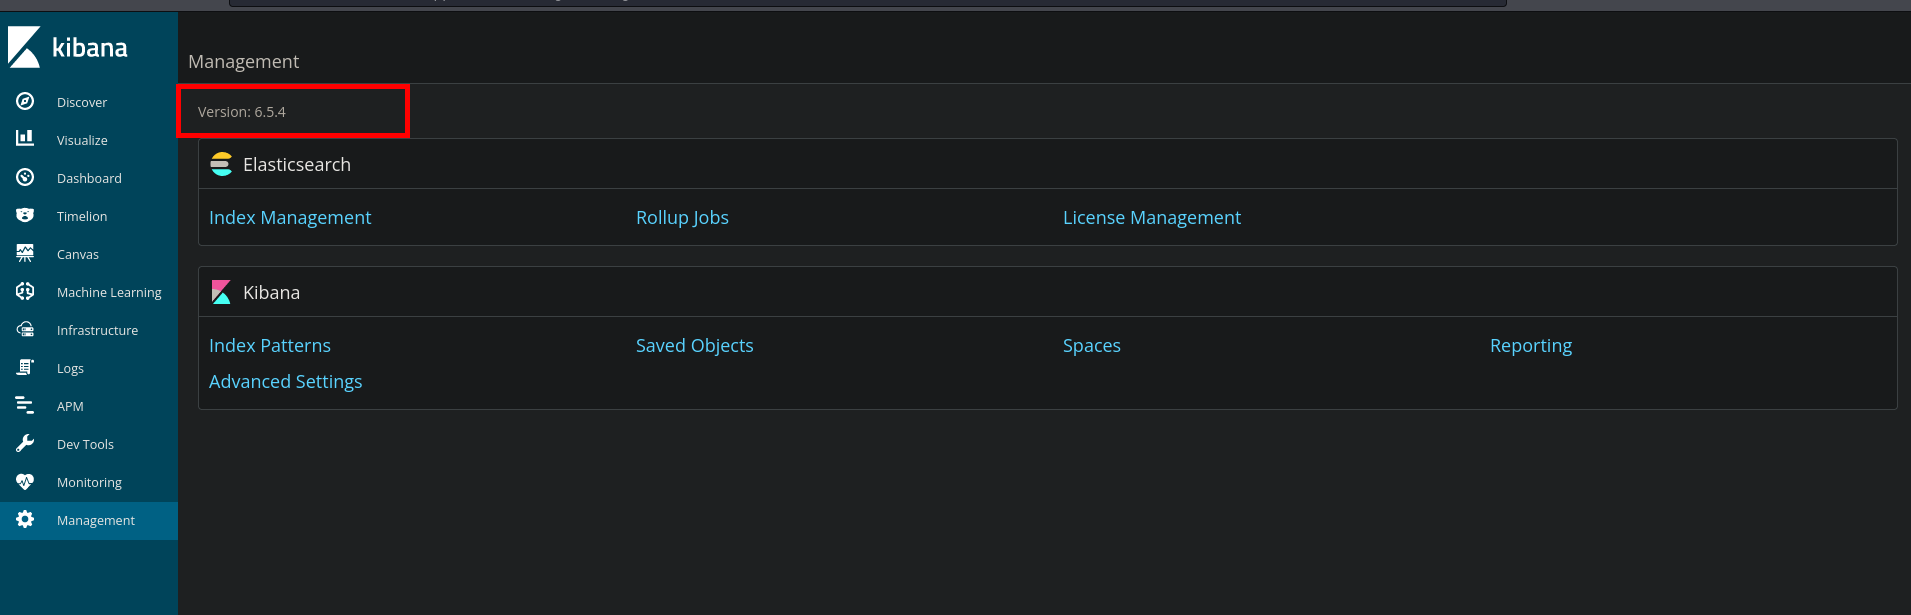
Task: Open Discover via compass icon
Action: coord(25,102)
